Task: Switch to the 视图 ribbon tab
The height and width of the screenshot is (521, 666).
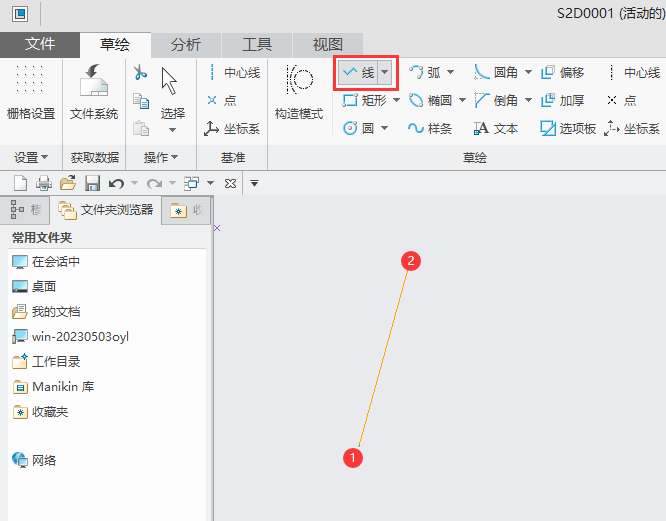Action: tap(327, 45)
